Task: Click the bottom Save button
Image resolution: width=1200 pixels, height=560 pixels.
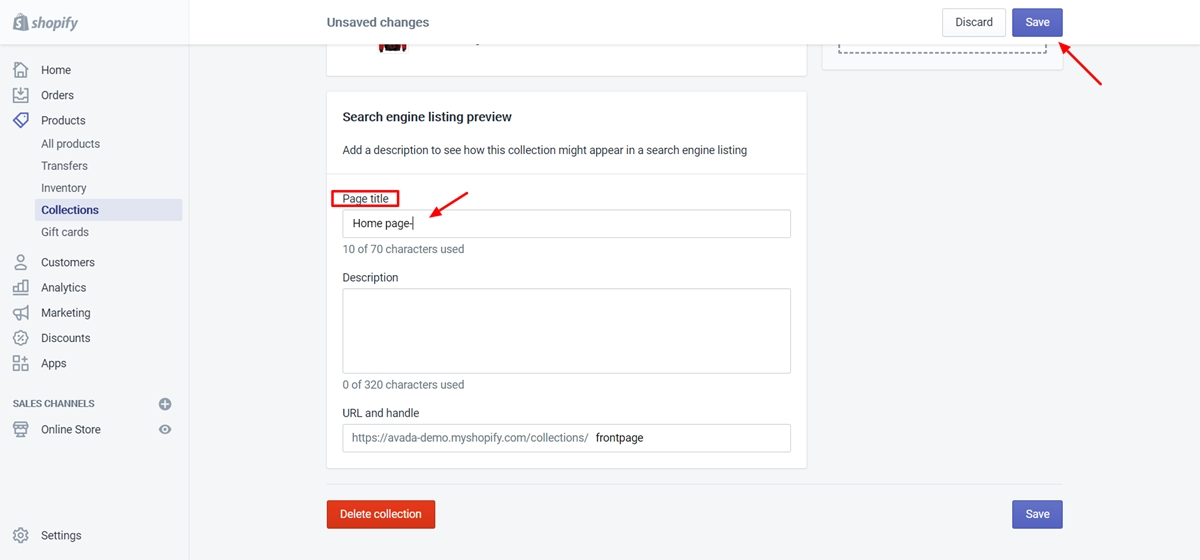Action: (1037, 514)
